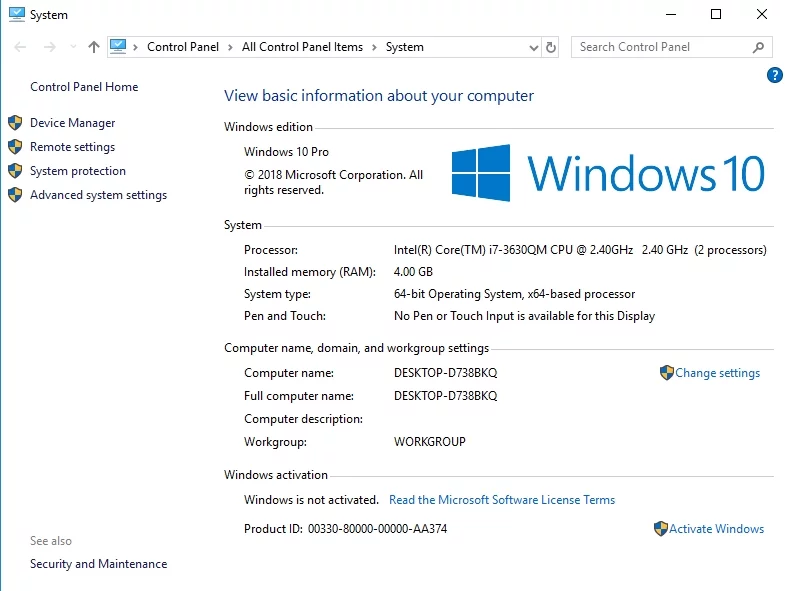Click the search magnifier icon
The width and height of the screenshot is (785, 591).
coord(759,47)
